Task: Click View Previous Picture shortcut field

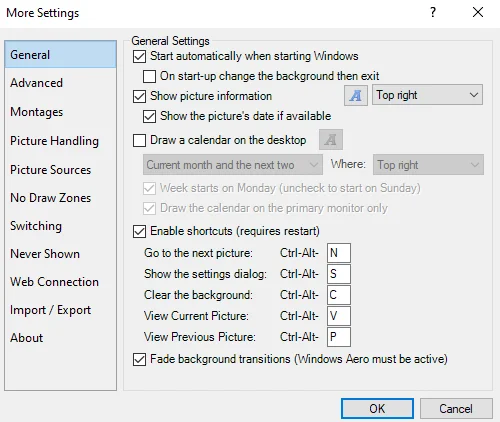Action: 339,337
